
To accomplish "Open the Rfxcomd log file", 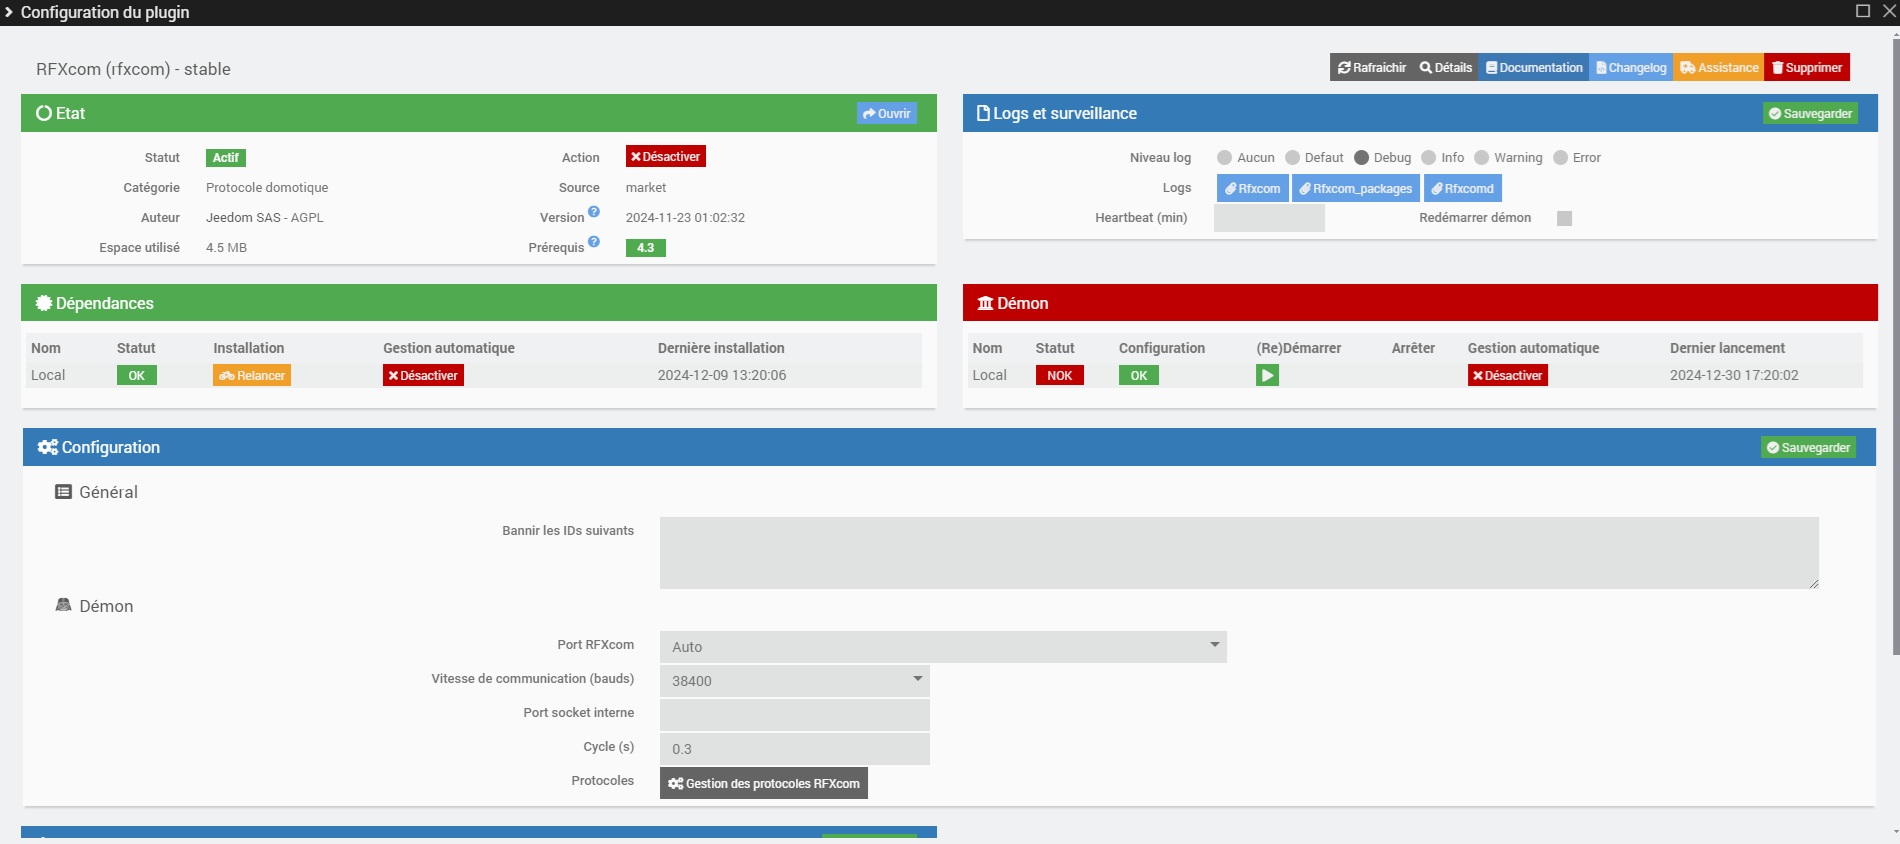I will 1462,189.
